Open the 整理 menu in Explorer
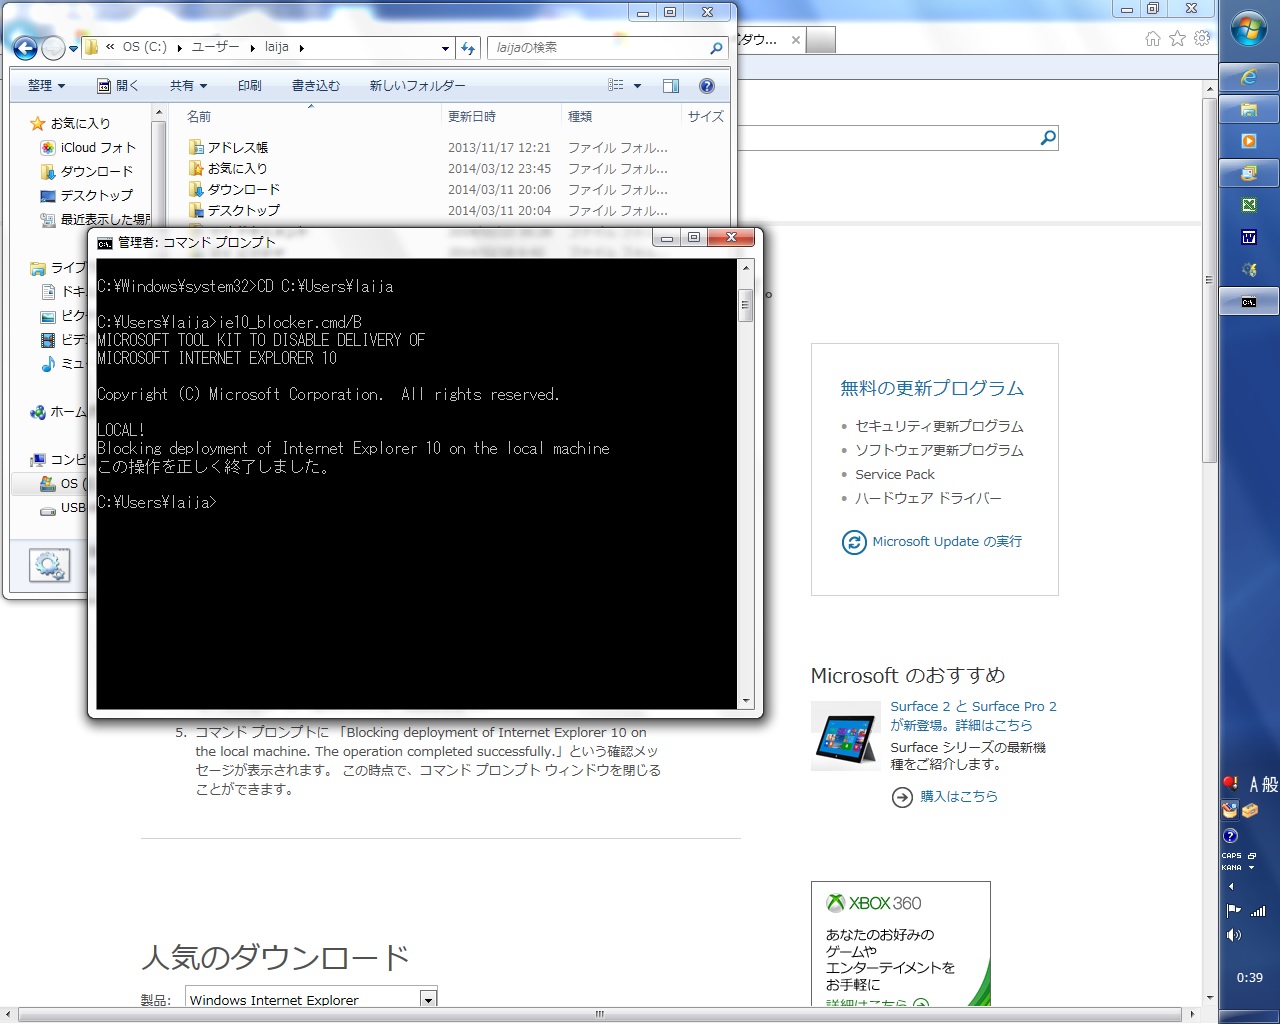1280x1024 pixels. (x=46, y=86)
